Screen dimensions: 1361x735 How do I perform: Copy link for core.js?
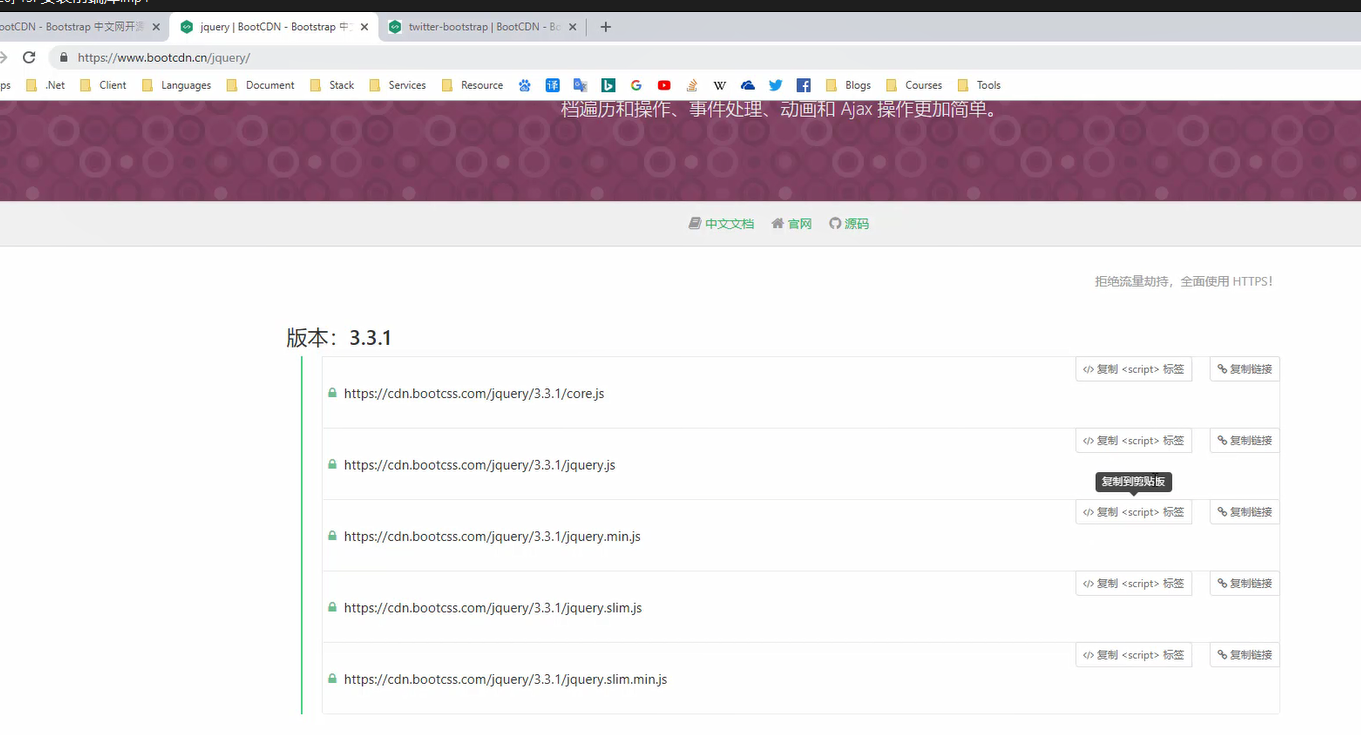(1245, 369)
